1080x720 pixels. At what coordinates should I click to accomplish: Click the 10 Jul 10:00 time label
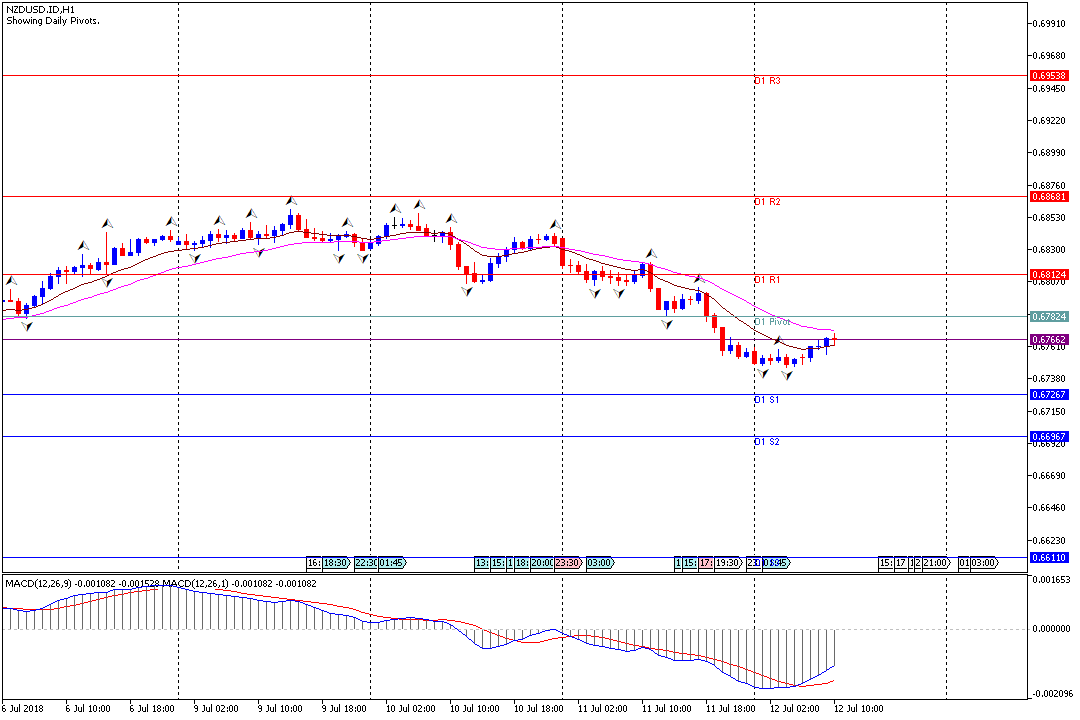point(475,708)
